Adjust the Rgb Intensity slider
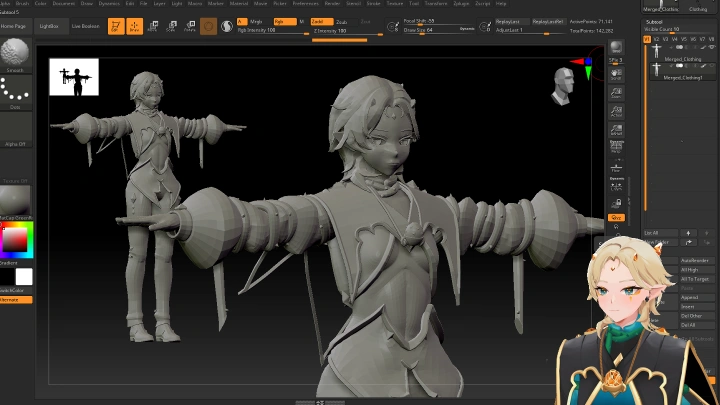The image size is (720, 405). pos(273,30)
